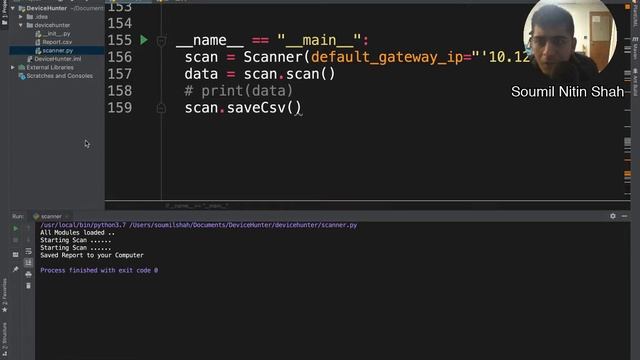The height and width of the screenshot is (360, 640).
Task: Click fold marker on line 155
Action: click(161, 41)
